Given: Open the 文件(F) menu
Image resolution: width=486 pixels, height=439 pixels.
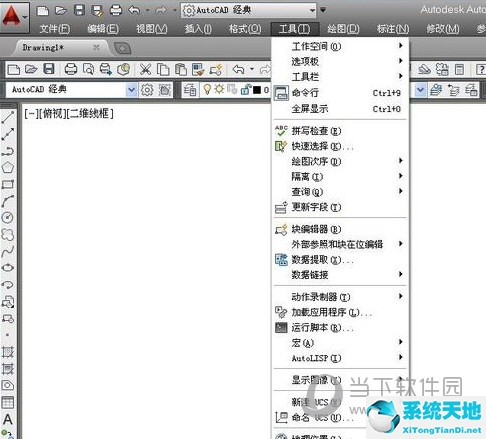Looking at the screenshot, I should [x=55, y=29].
